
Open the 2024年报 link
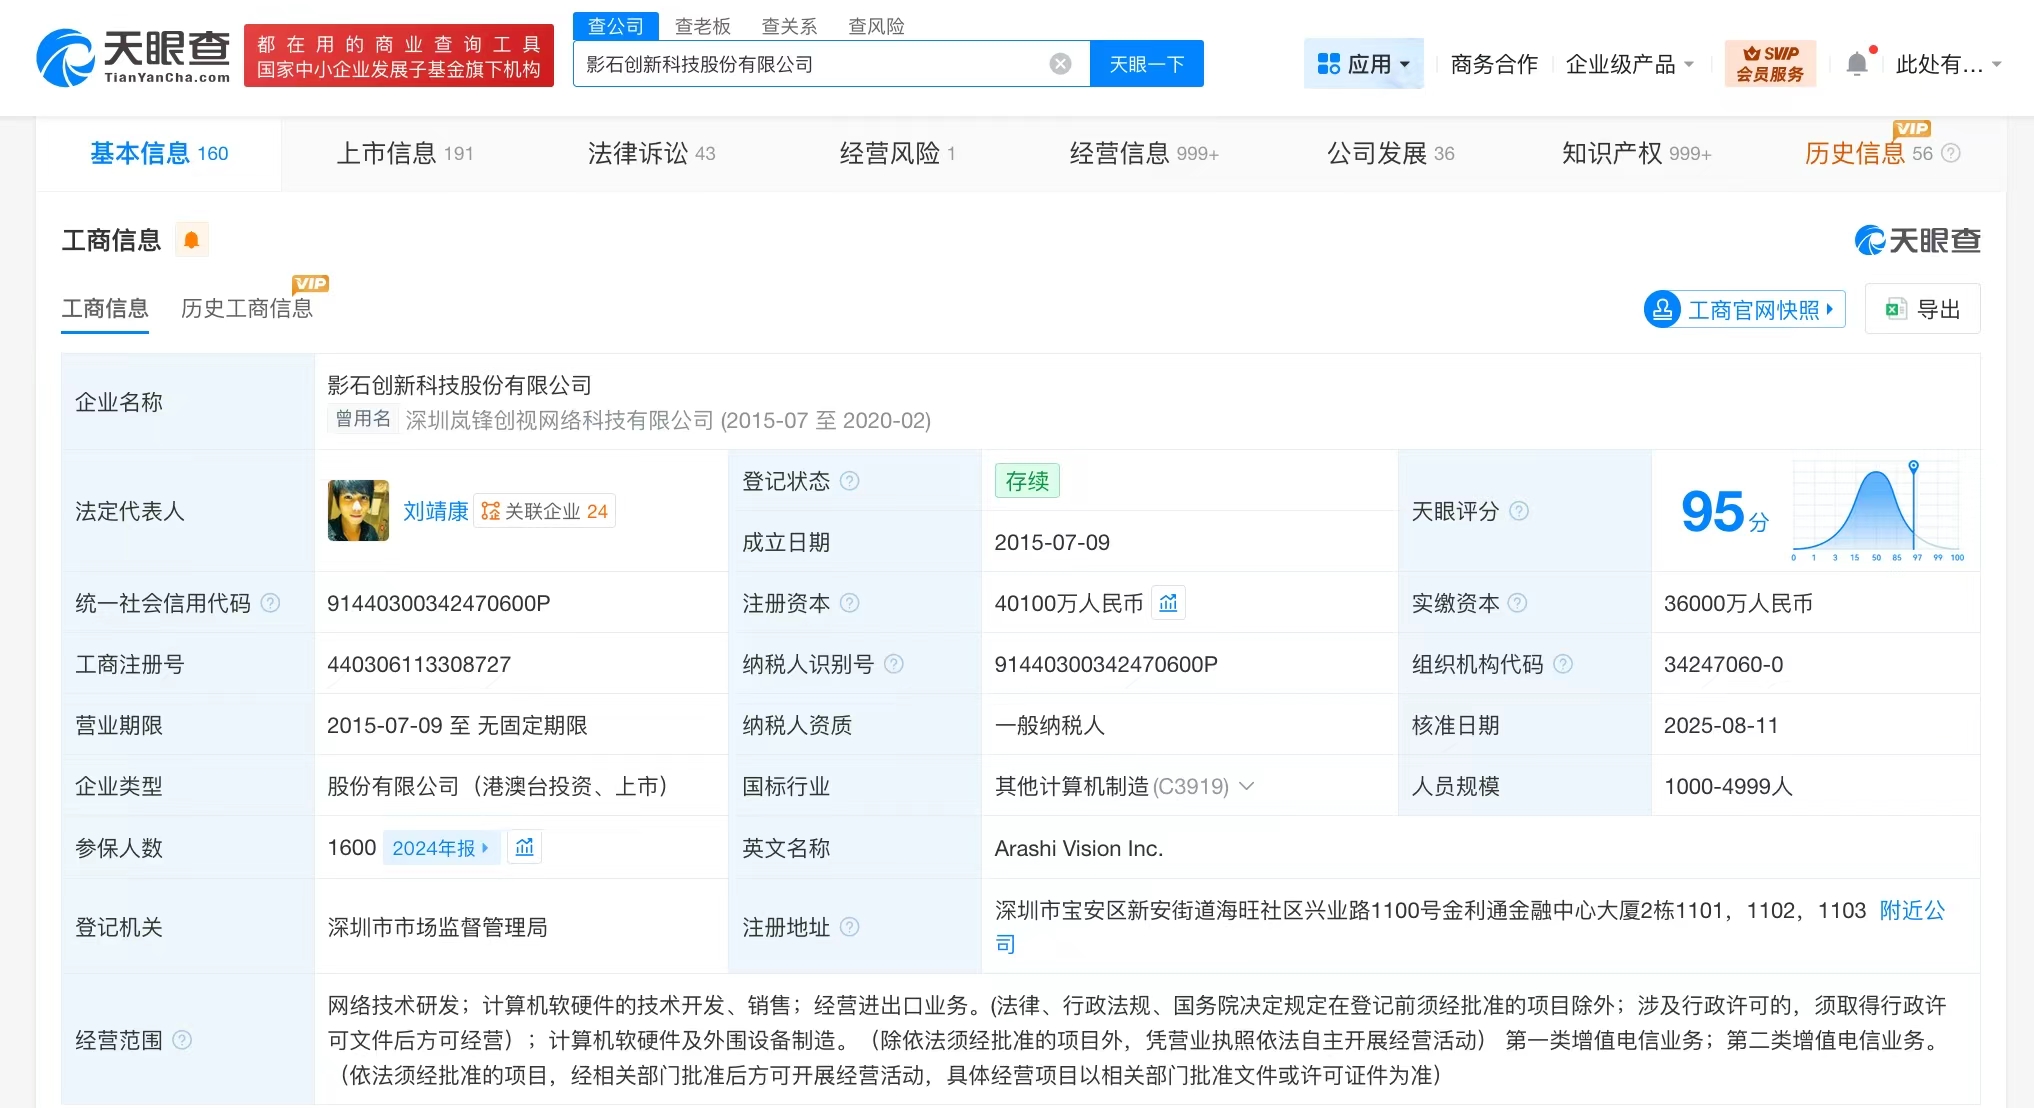[x=440, y=847]
